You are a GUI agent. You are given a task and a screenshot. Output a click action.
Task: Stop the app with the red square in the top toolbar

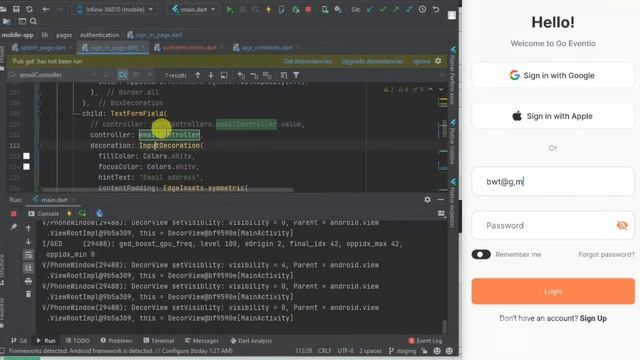309,9
